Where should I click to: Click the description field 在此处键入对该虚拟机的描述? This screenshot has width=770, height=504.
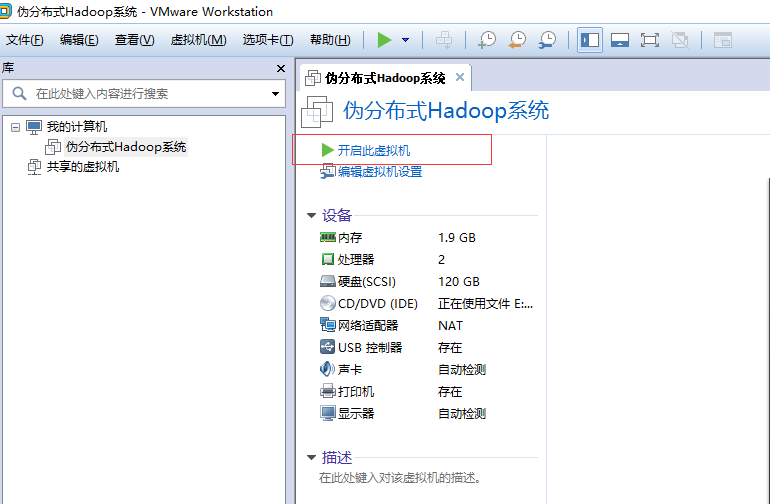click(x=400, y=477)
